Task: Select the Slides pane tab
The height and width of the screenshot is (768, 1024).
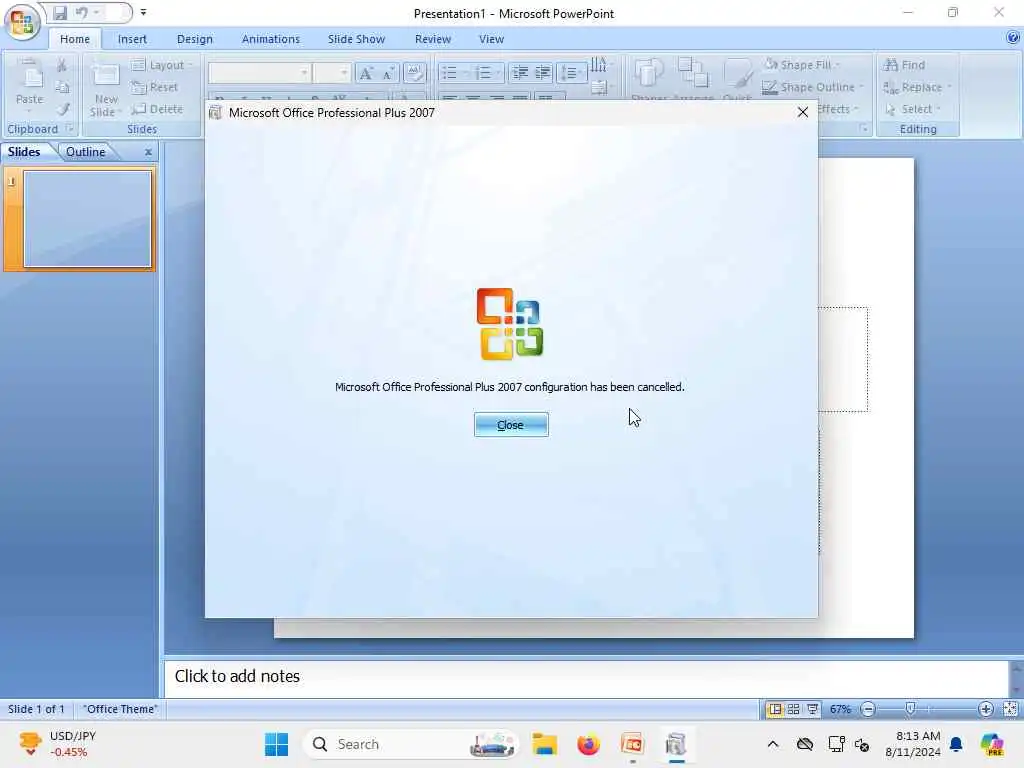Action: point(24,152)
